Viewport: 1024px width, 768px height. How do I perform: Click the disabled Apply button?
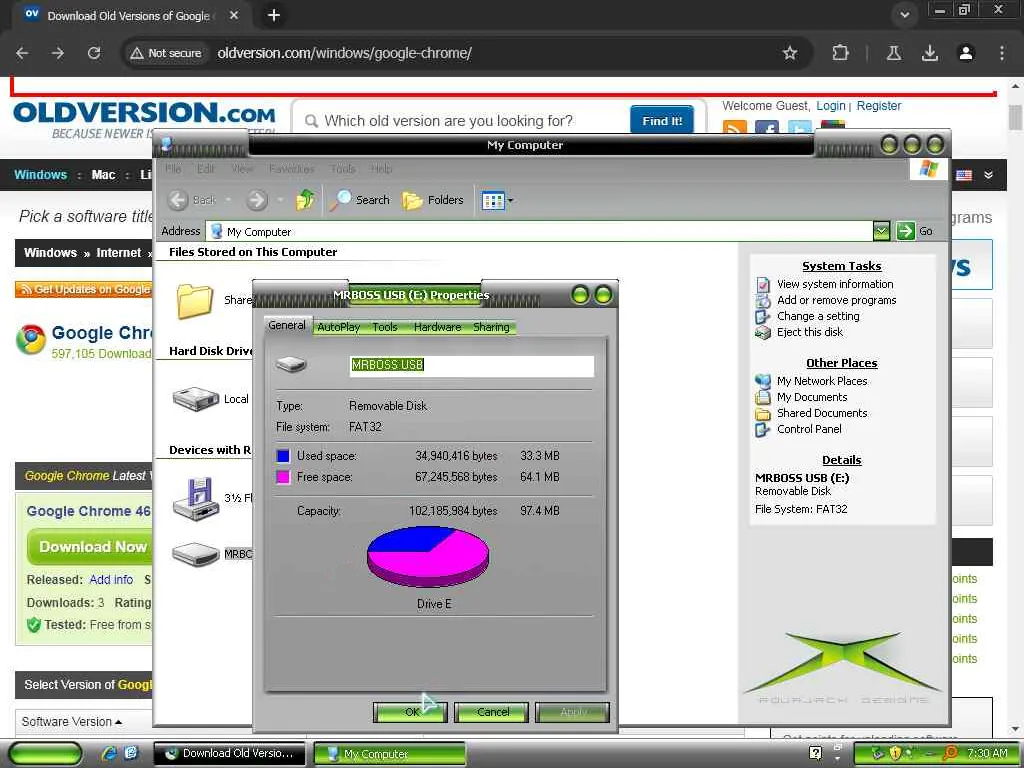572,712
